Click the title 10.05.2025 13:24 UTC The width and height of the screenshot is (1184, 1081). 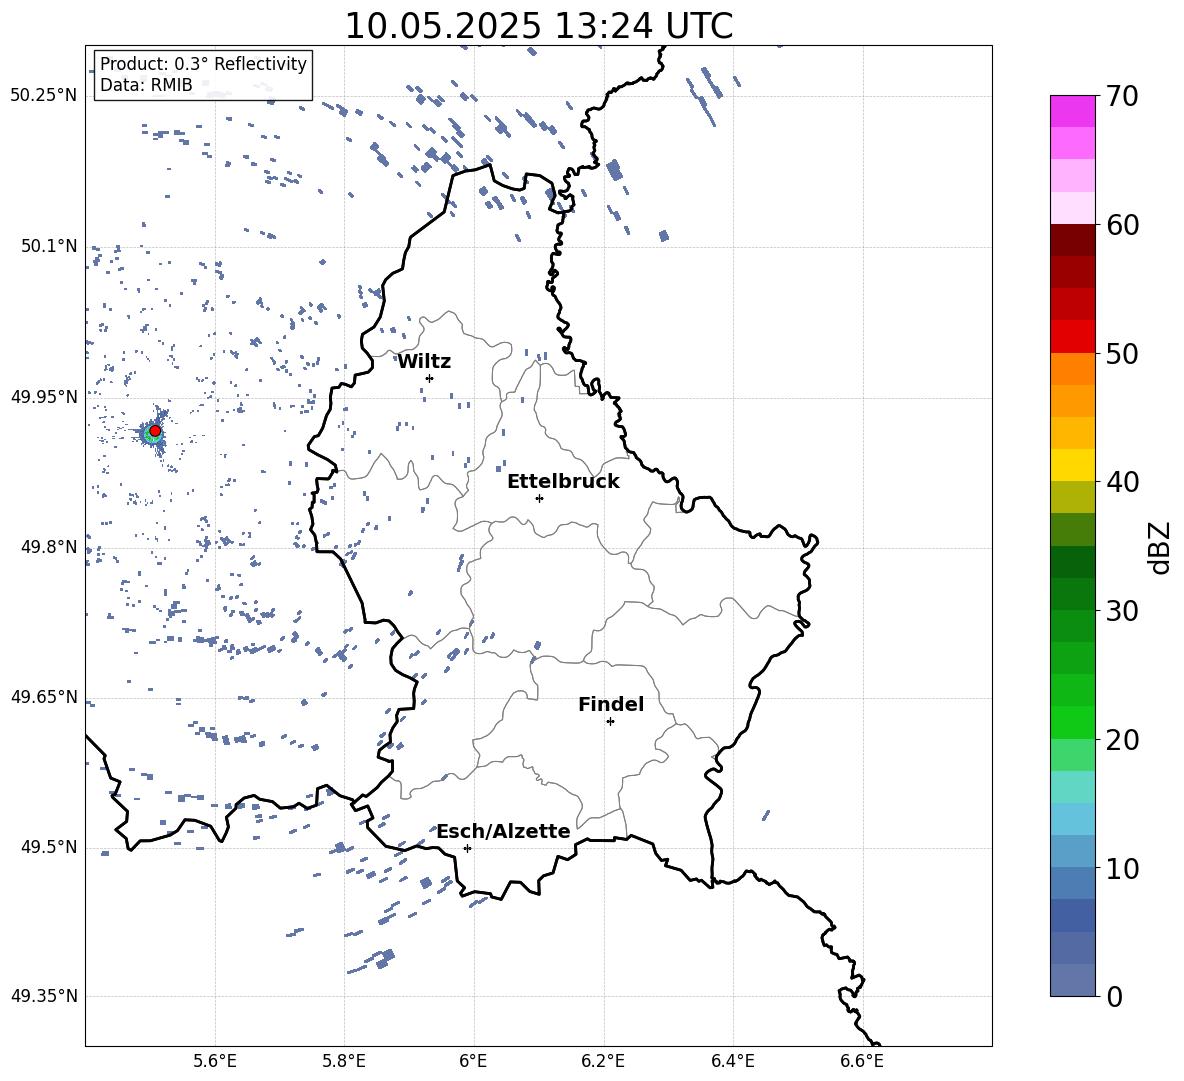[x=539, y=26]
